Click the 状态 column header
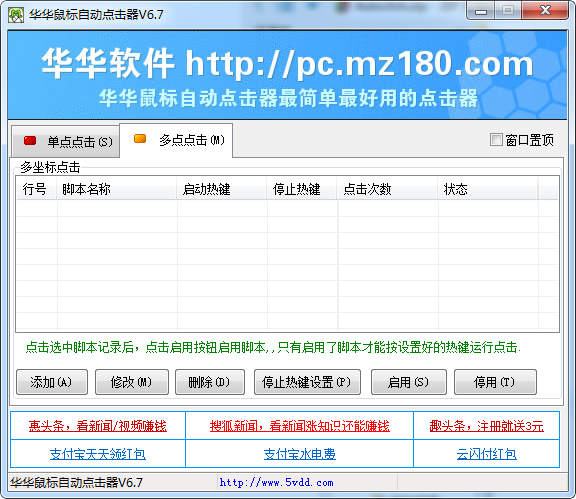This screenshot has width=576, height=499. point(487,189)
